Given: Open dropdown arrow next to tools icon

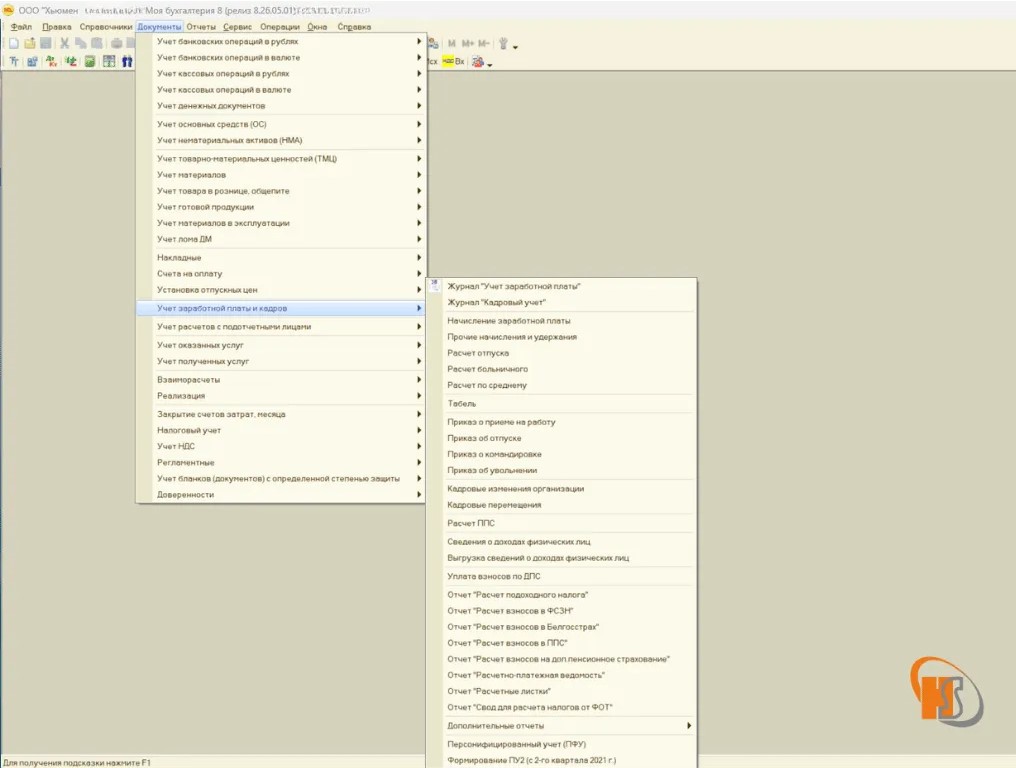Looking at the screenshot, I should tap(515, 47).
